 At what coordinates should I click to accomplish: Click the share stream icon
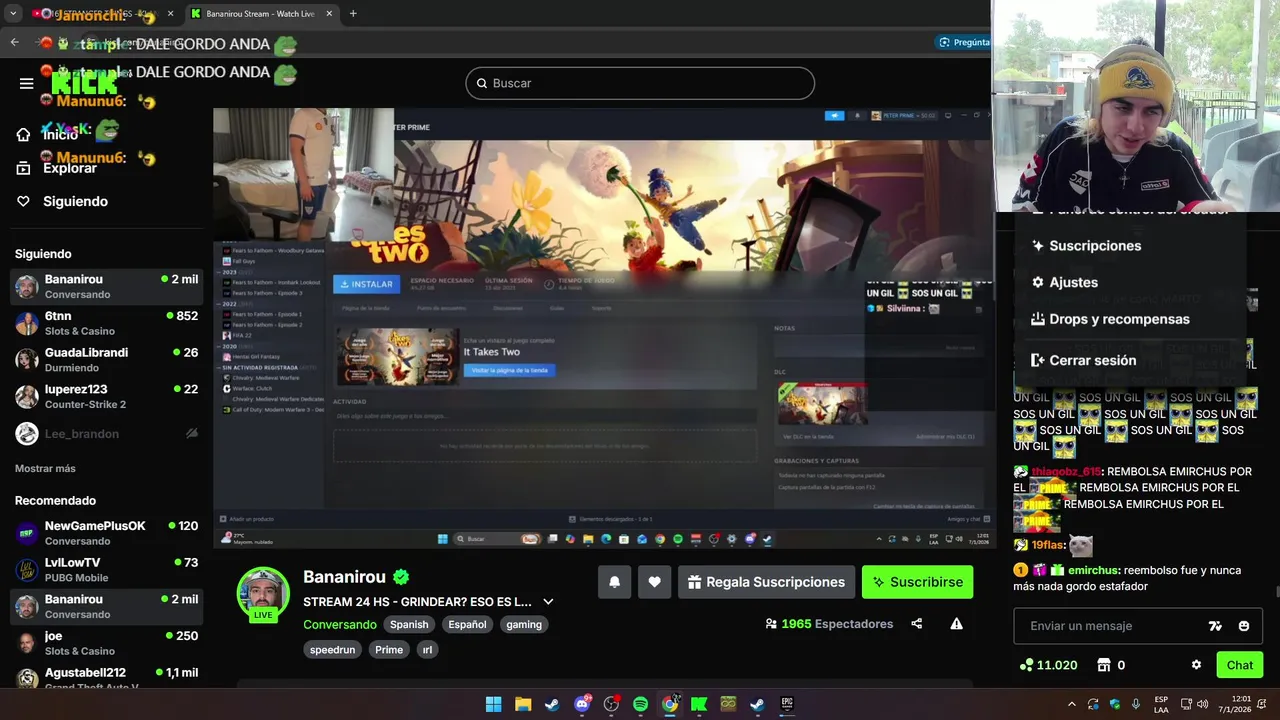click(x=917, y=624)
